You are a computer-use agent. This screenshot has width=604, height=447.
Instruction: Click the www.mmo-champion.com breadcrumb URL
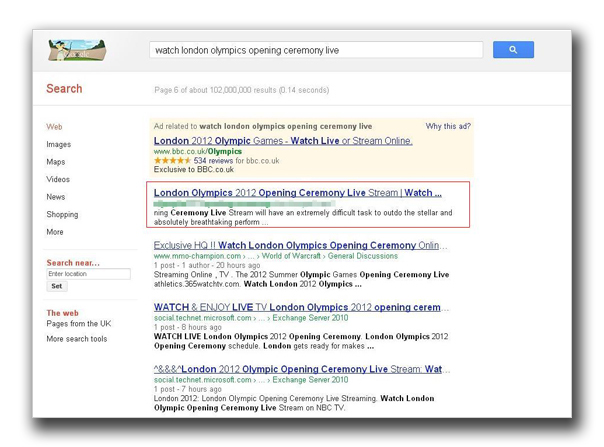(275, 256)
